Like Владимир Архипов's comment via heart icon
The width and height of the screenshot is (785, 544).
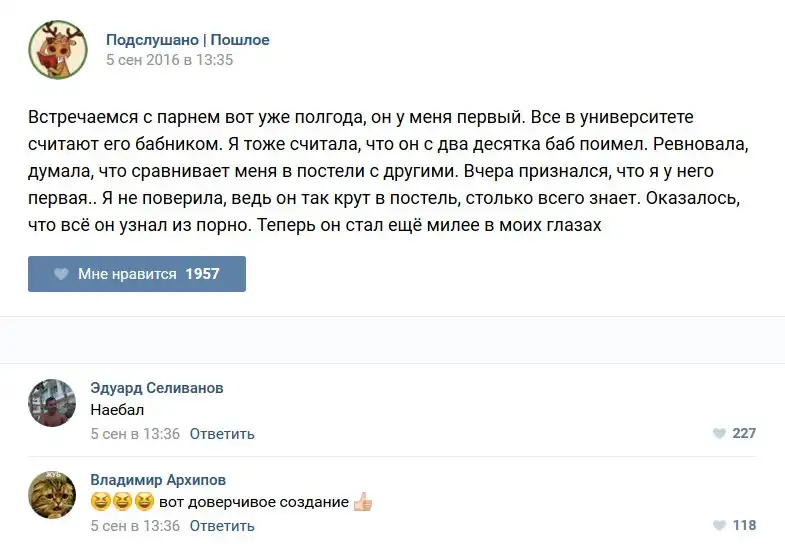click(719, 526)
